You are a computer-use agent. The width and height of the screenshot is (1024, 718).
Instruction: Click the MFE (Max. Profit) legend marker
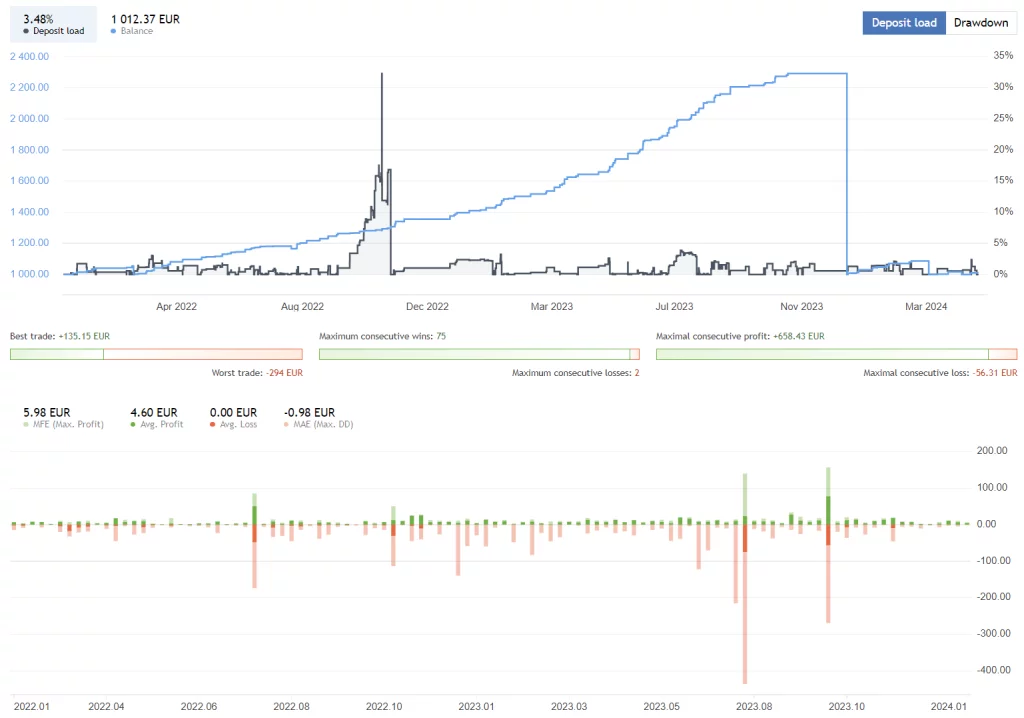(x=25, y=424)
